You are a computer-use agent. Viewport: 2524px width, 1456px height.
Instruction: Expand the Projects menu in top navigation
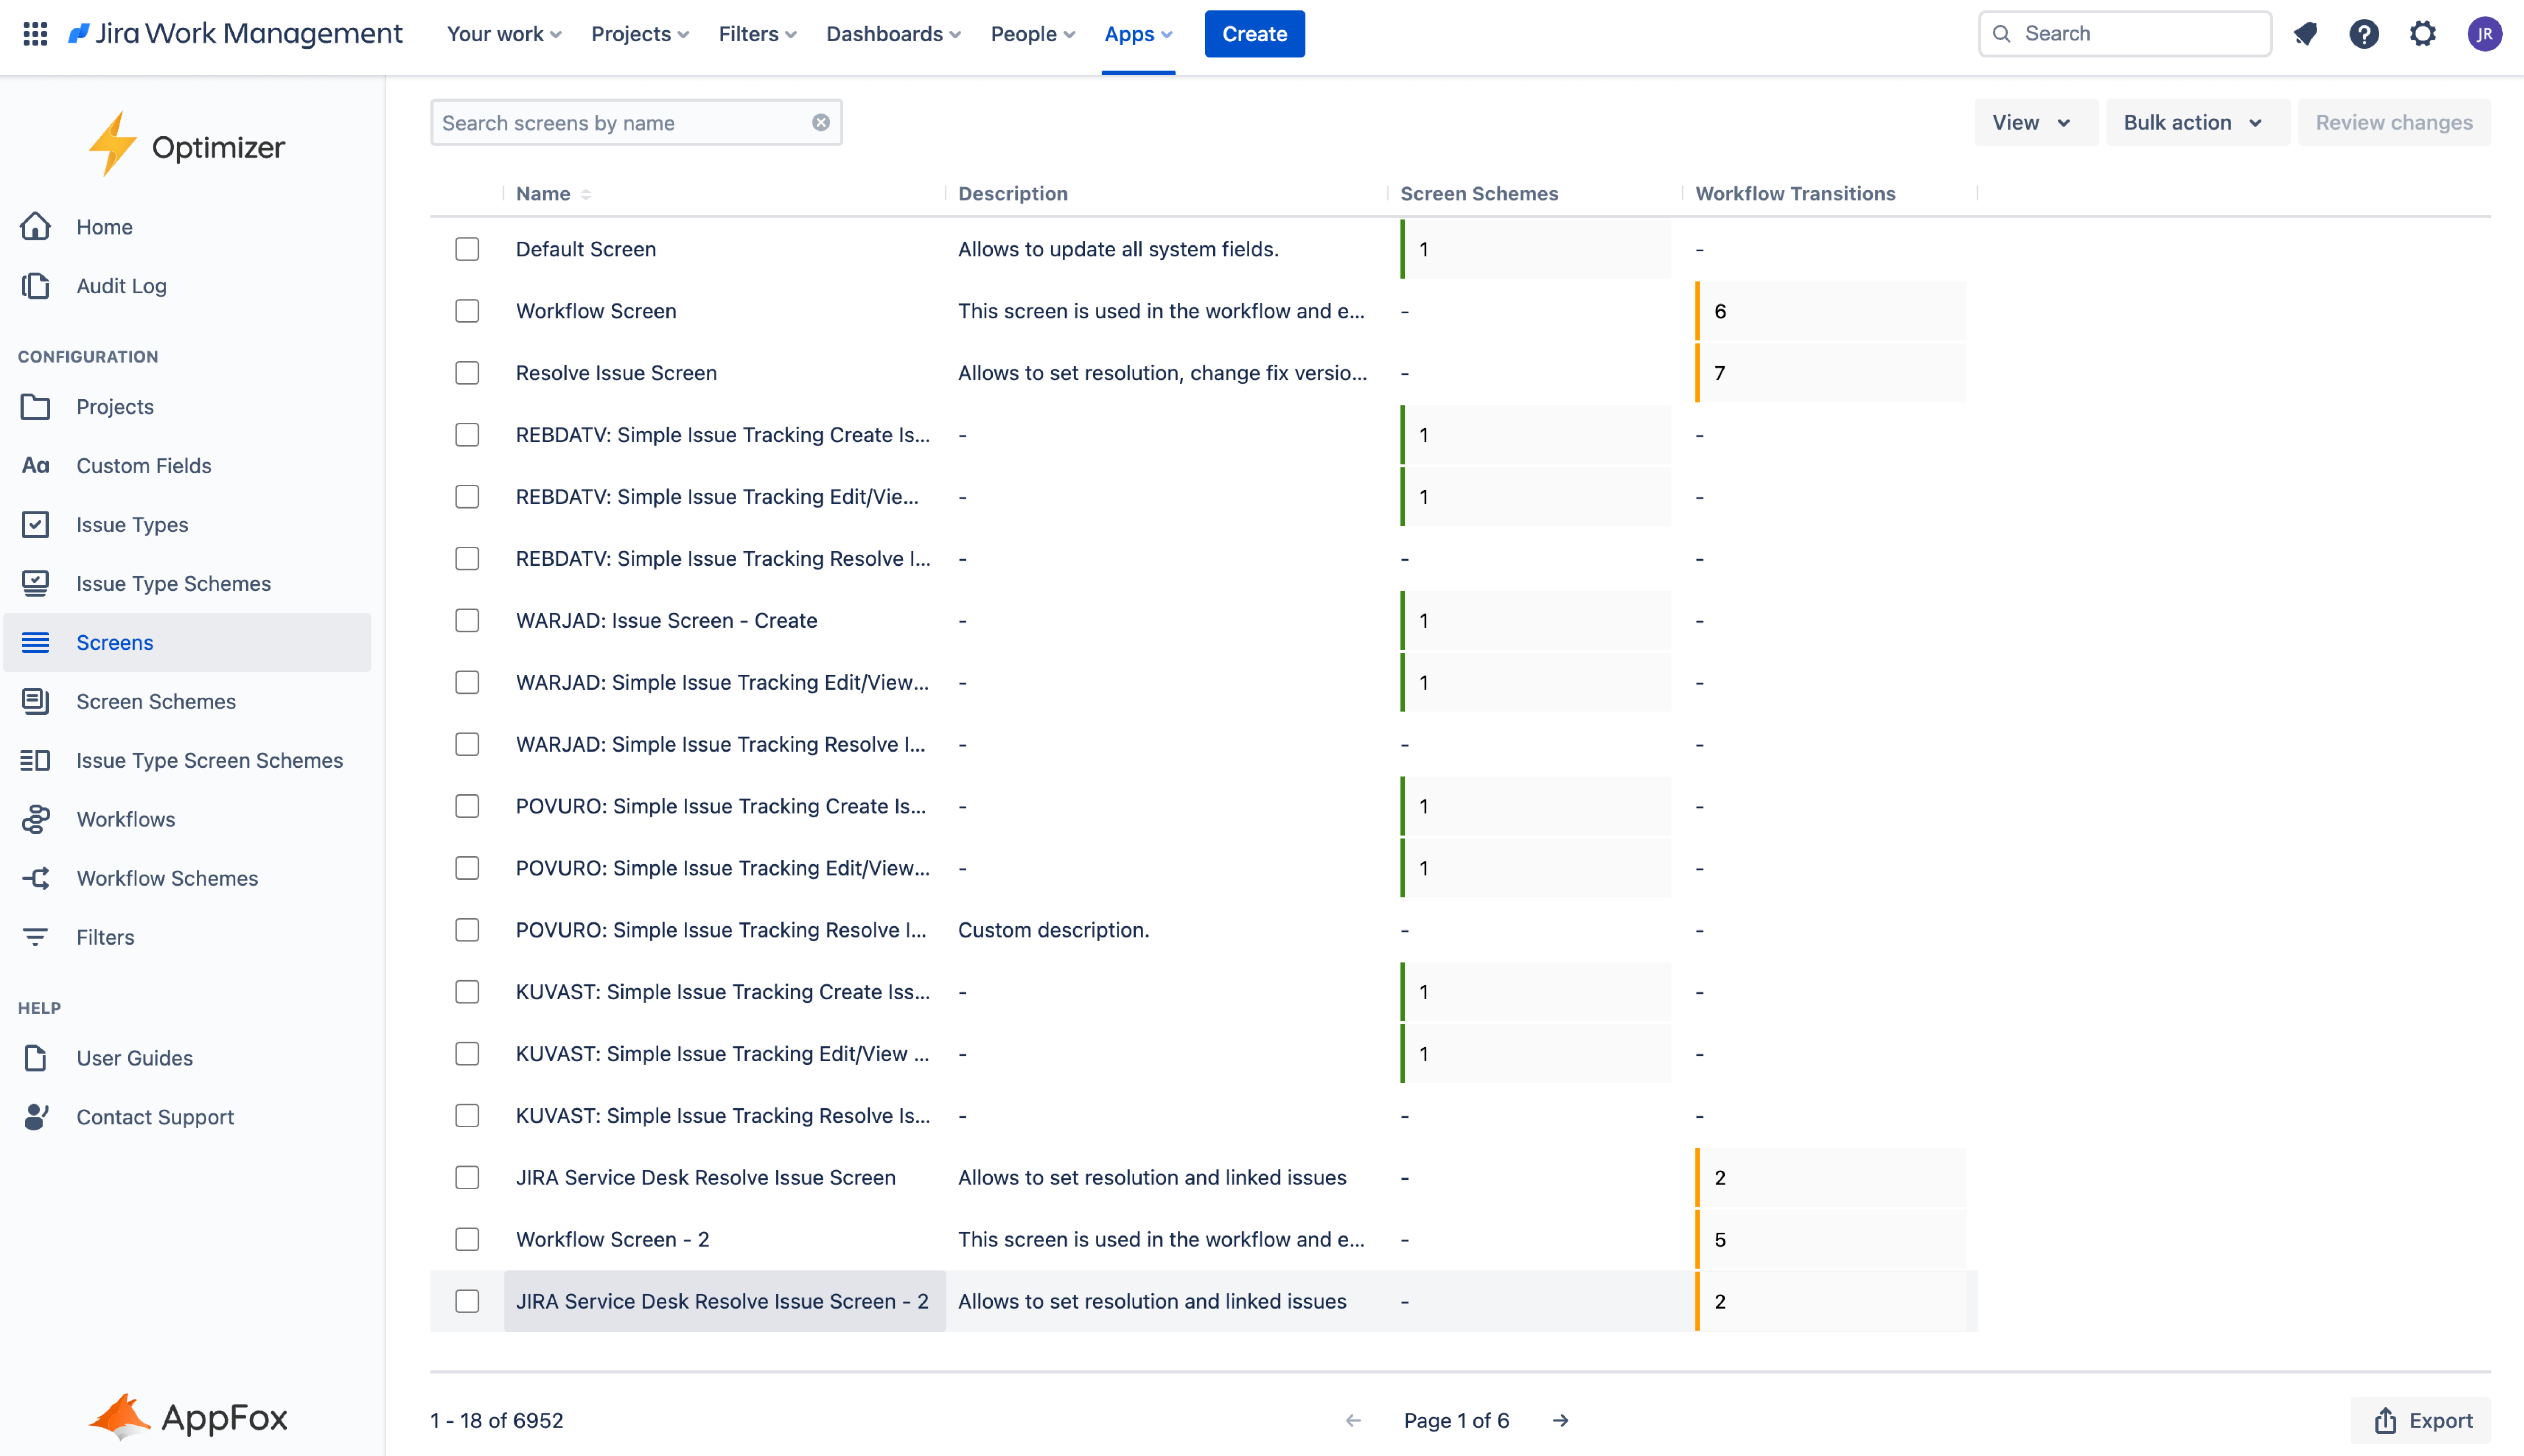coord(640,34)
